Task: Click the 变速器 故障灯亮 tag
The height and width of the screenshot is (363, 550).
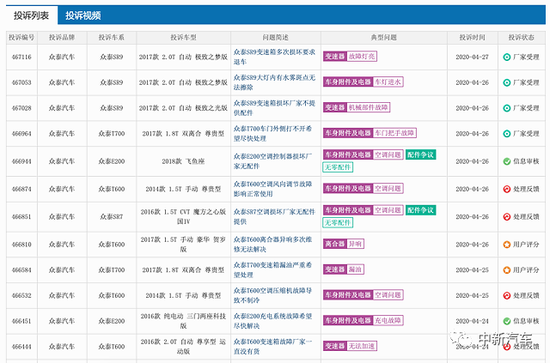Action: tap(350, 56)
